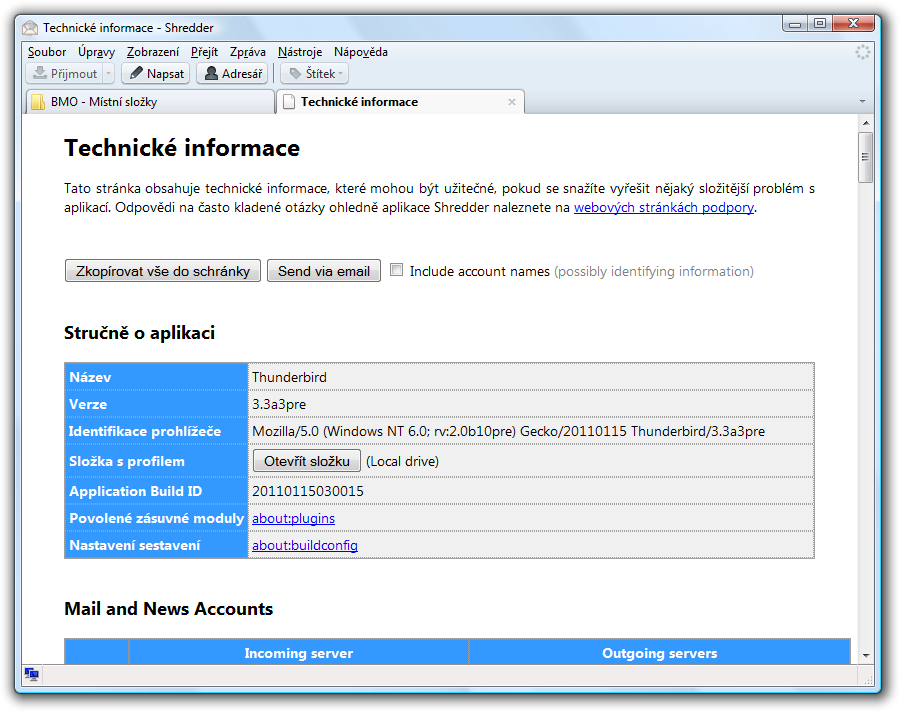Screen dimensions: 900x712
Task: Click the vertical scrollbar thumb
Action: [866, 157]
